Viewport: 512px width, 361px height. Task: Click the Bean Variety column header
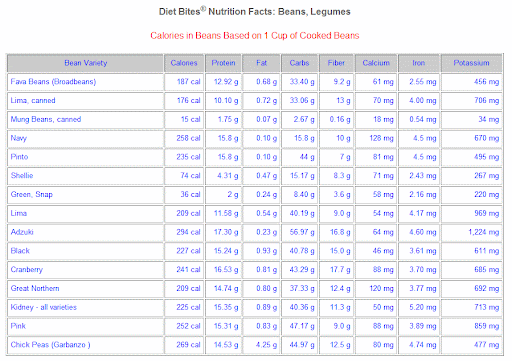(x=86, y=63)
